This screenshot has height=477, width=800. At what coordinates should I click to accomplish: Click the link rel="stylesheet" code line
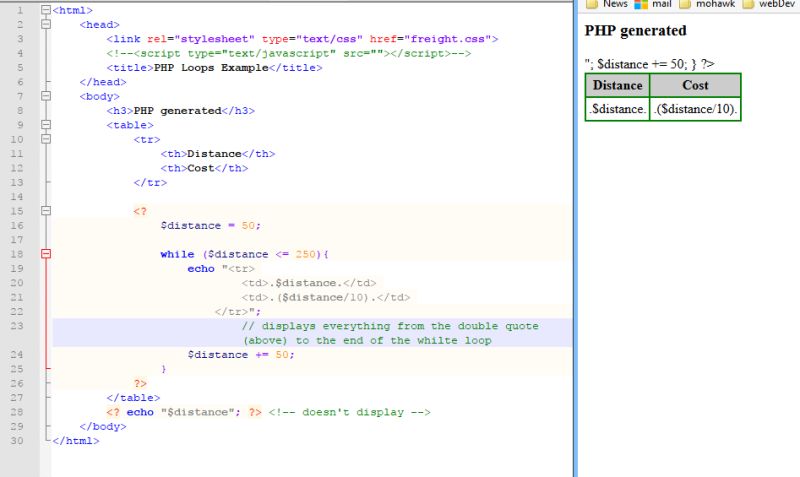(x=302, y=39)
